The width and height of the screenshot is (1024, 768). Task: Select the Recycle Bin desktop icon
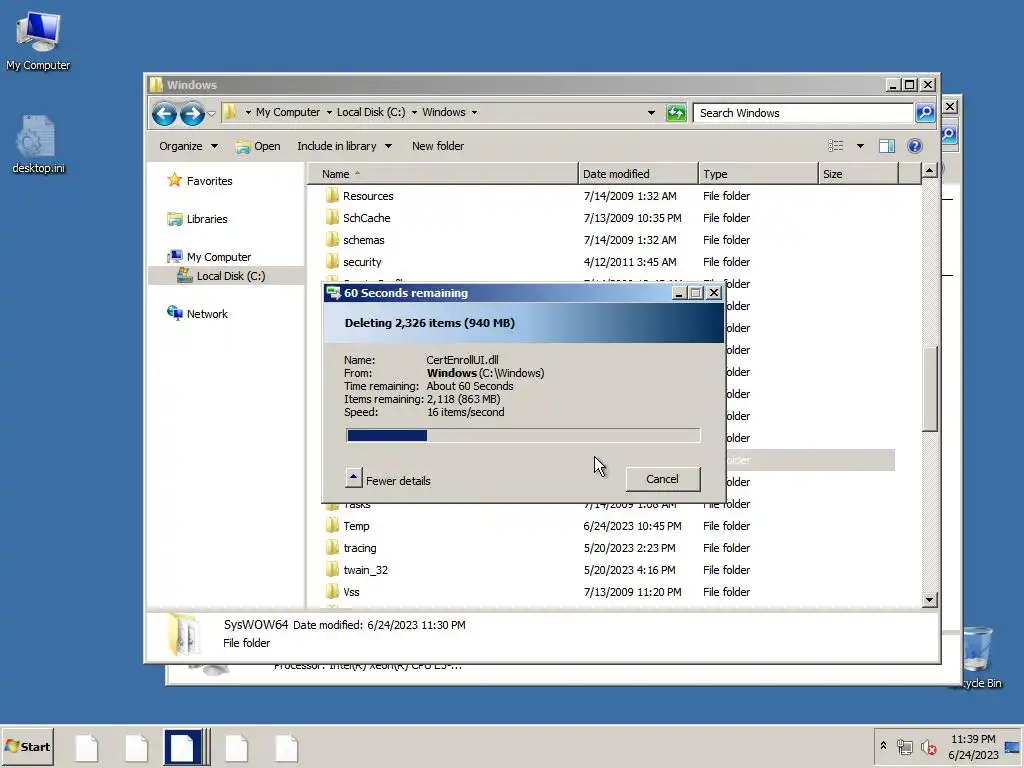pyautogui.click(x=978, y=657)
